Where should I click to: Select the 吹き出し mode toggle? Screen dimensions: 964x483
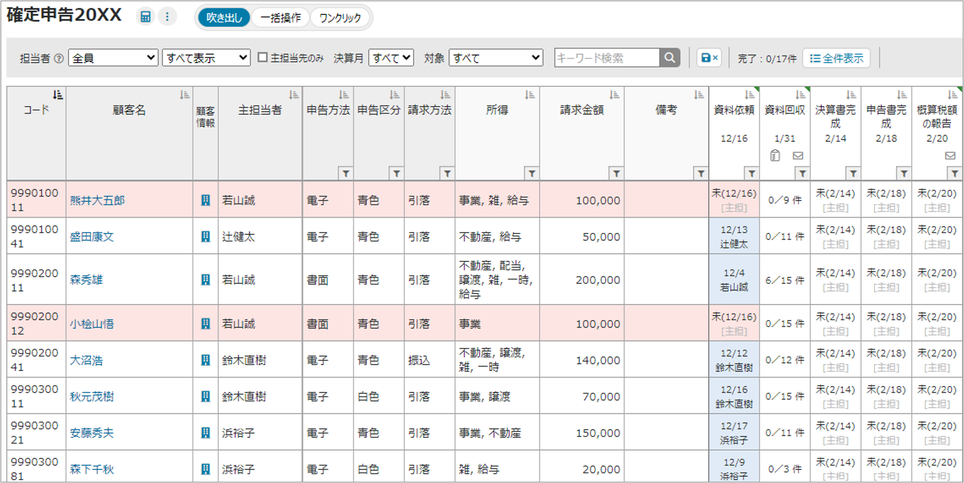pos(223,17)
